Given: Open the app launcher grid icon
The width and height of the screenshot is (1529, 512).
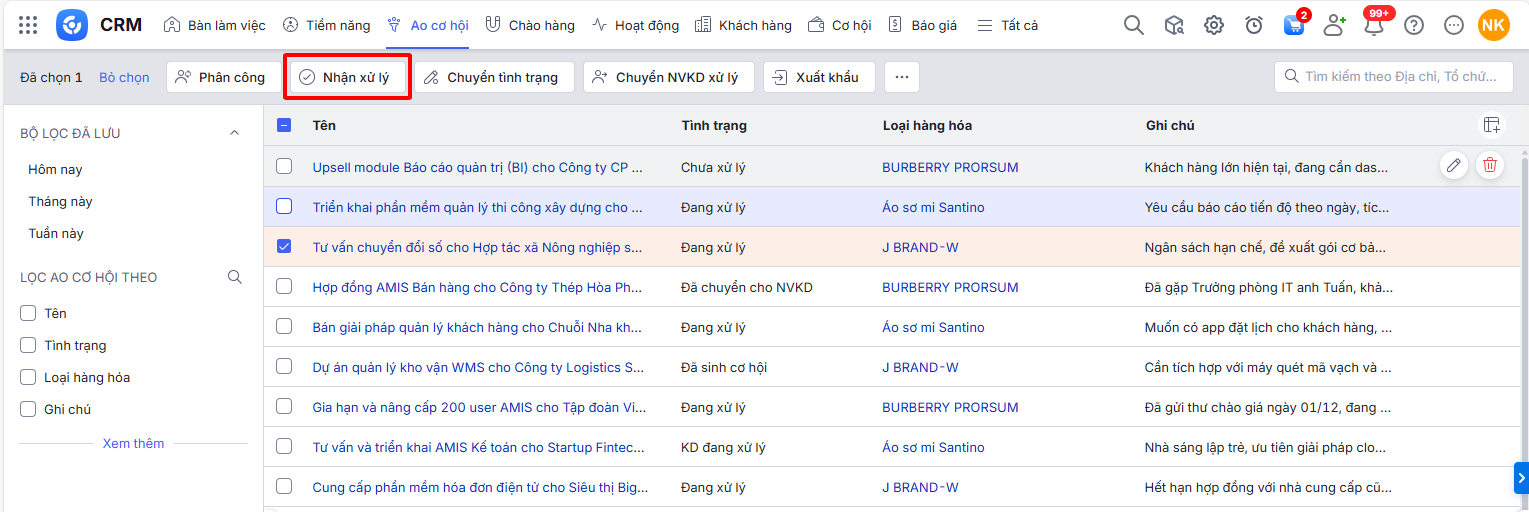Looking at the screenshot, I should 28,25.
